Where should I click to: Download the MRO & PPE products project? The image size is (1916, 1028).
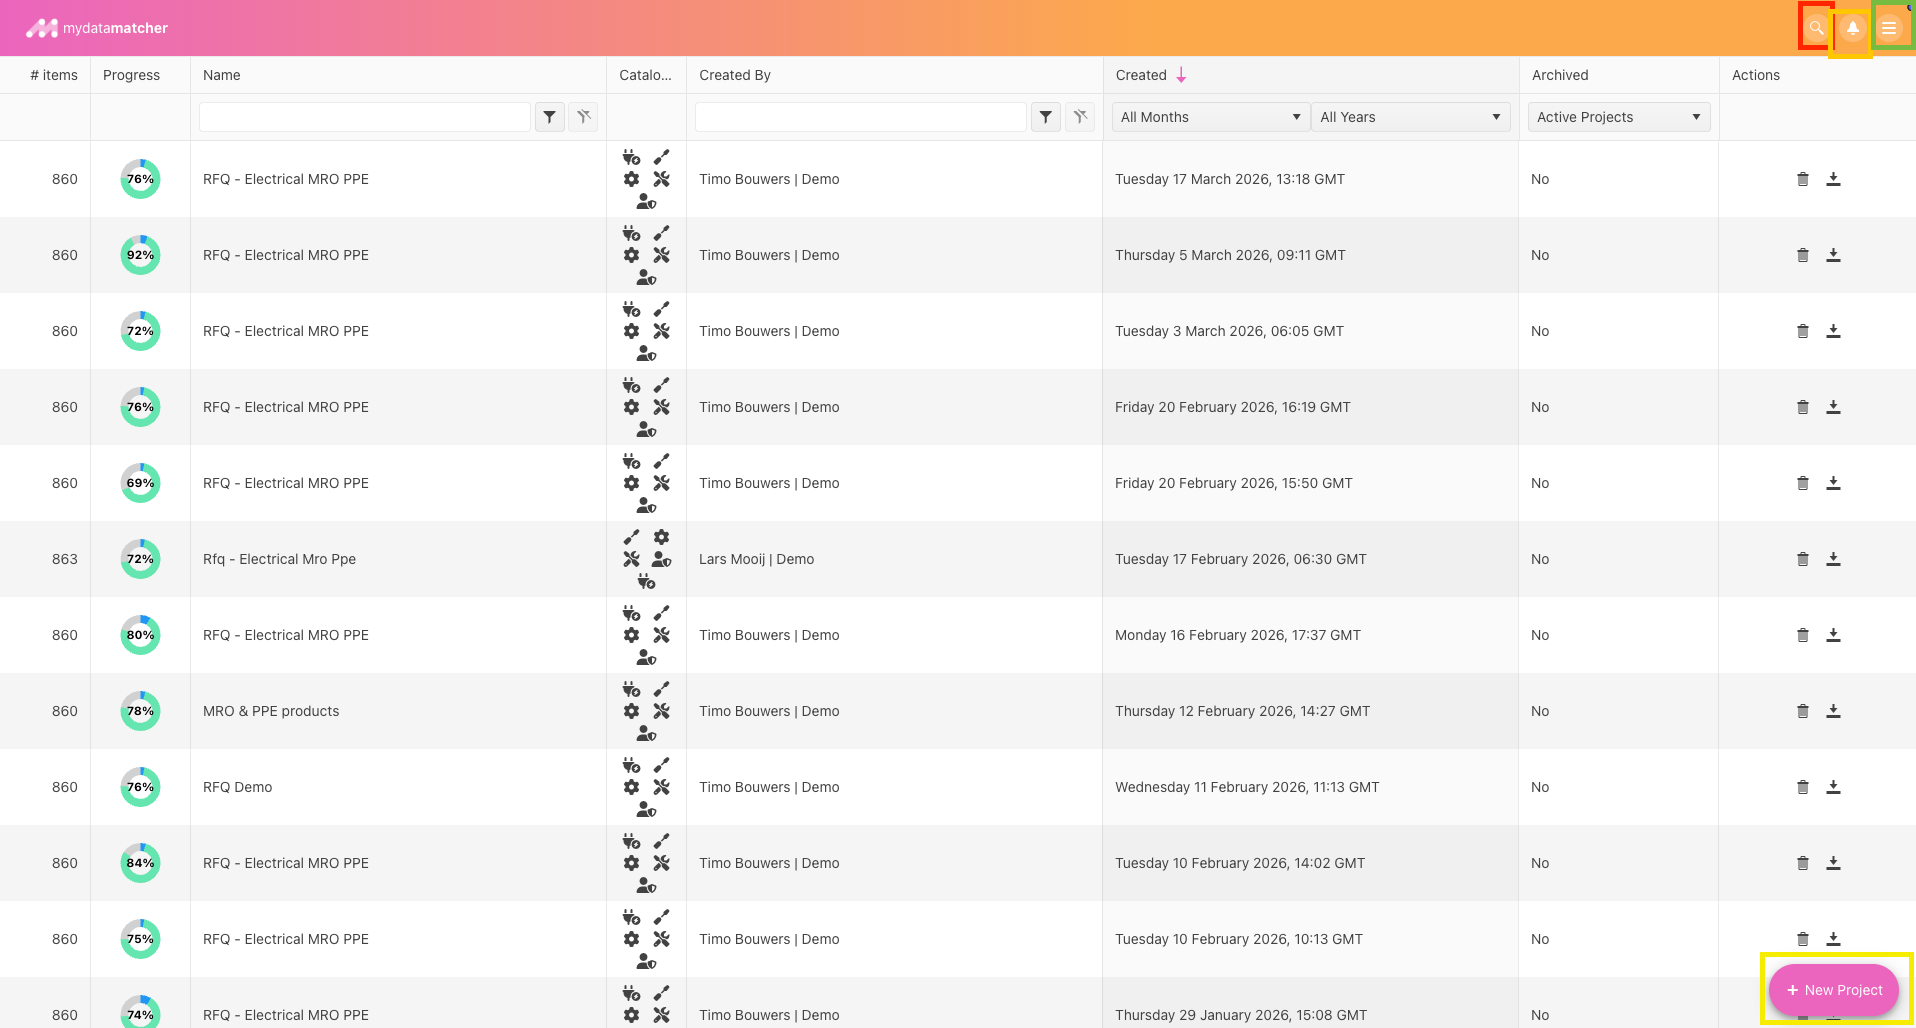coord(1833,711)
